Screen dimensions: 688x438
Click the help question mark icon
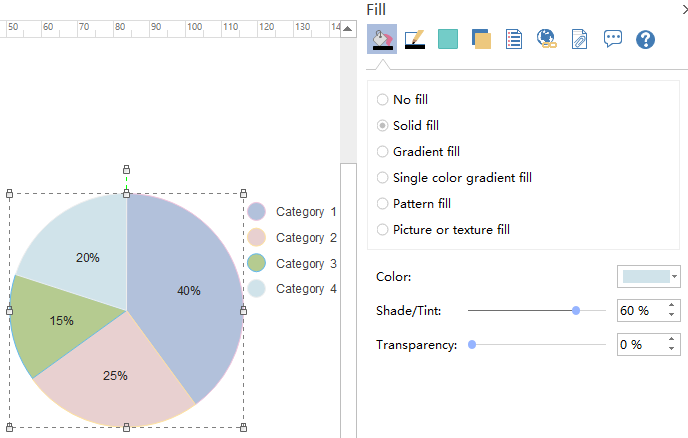[x=645, y=40]
